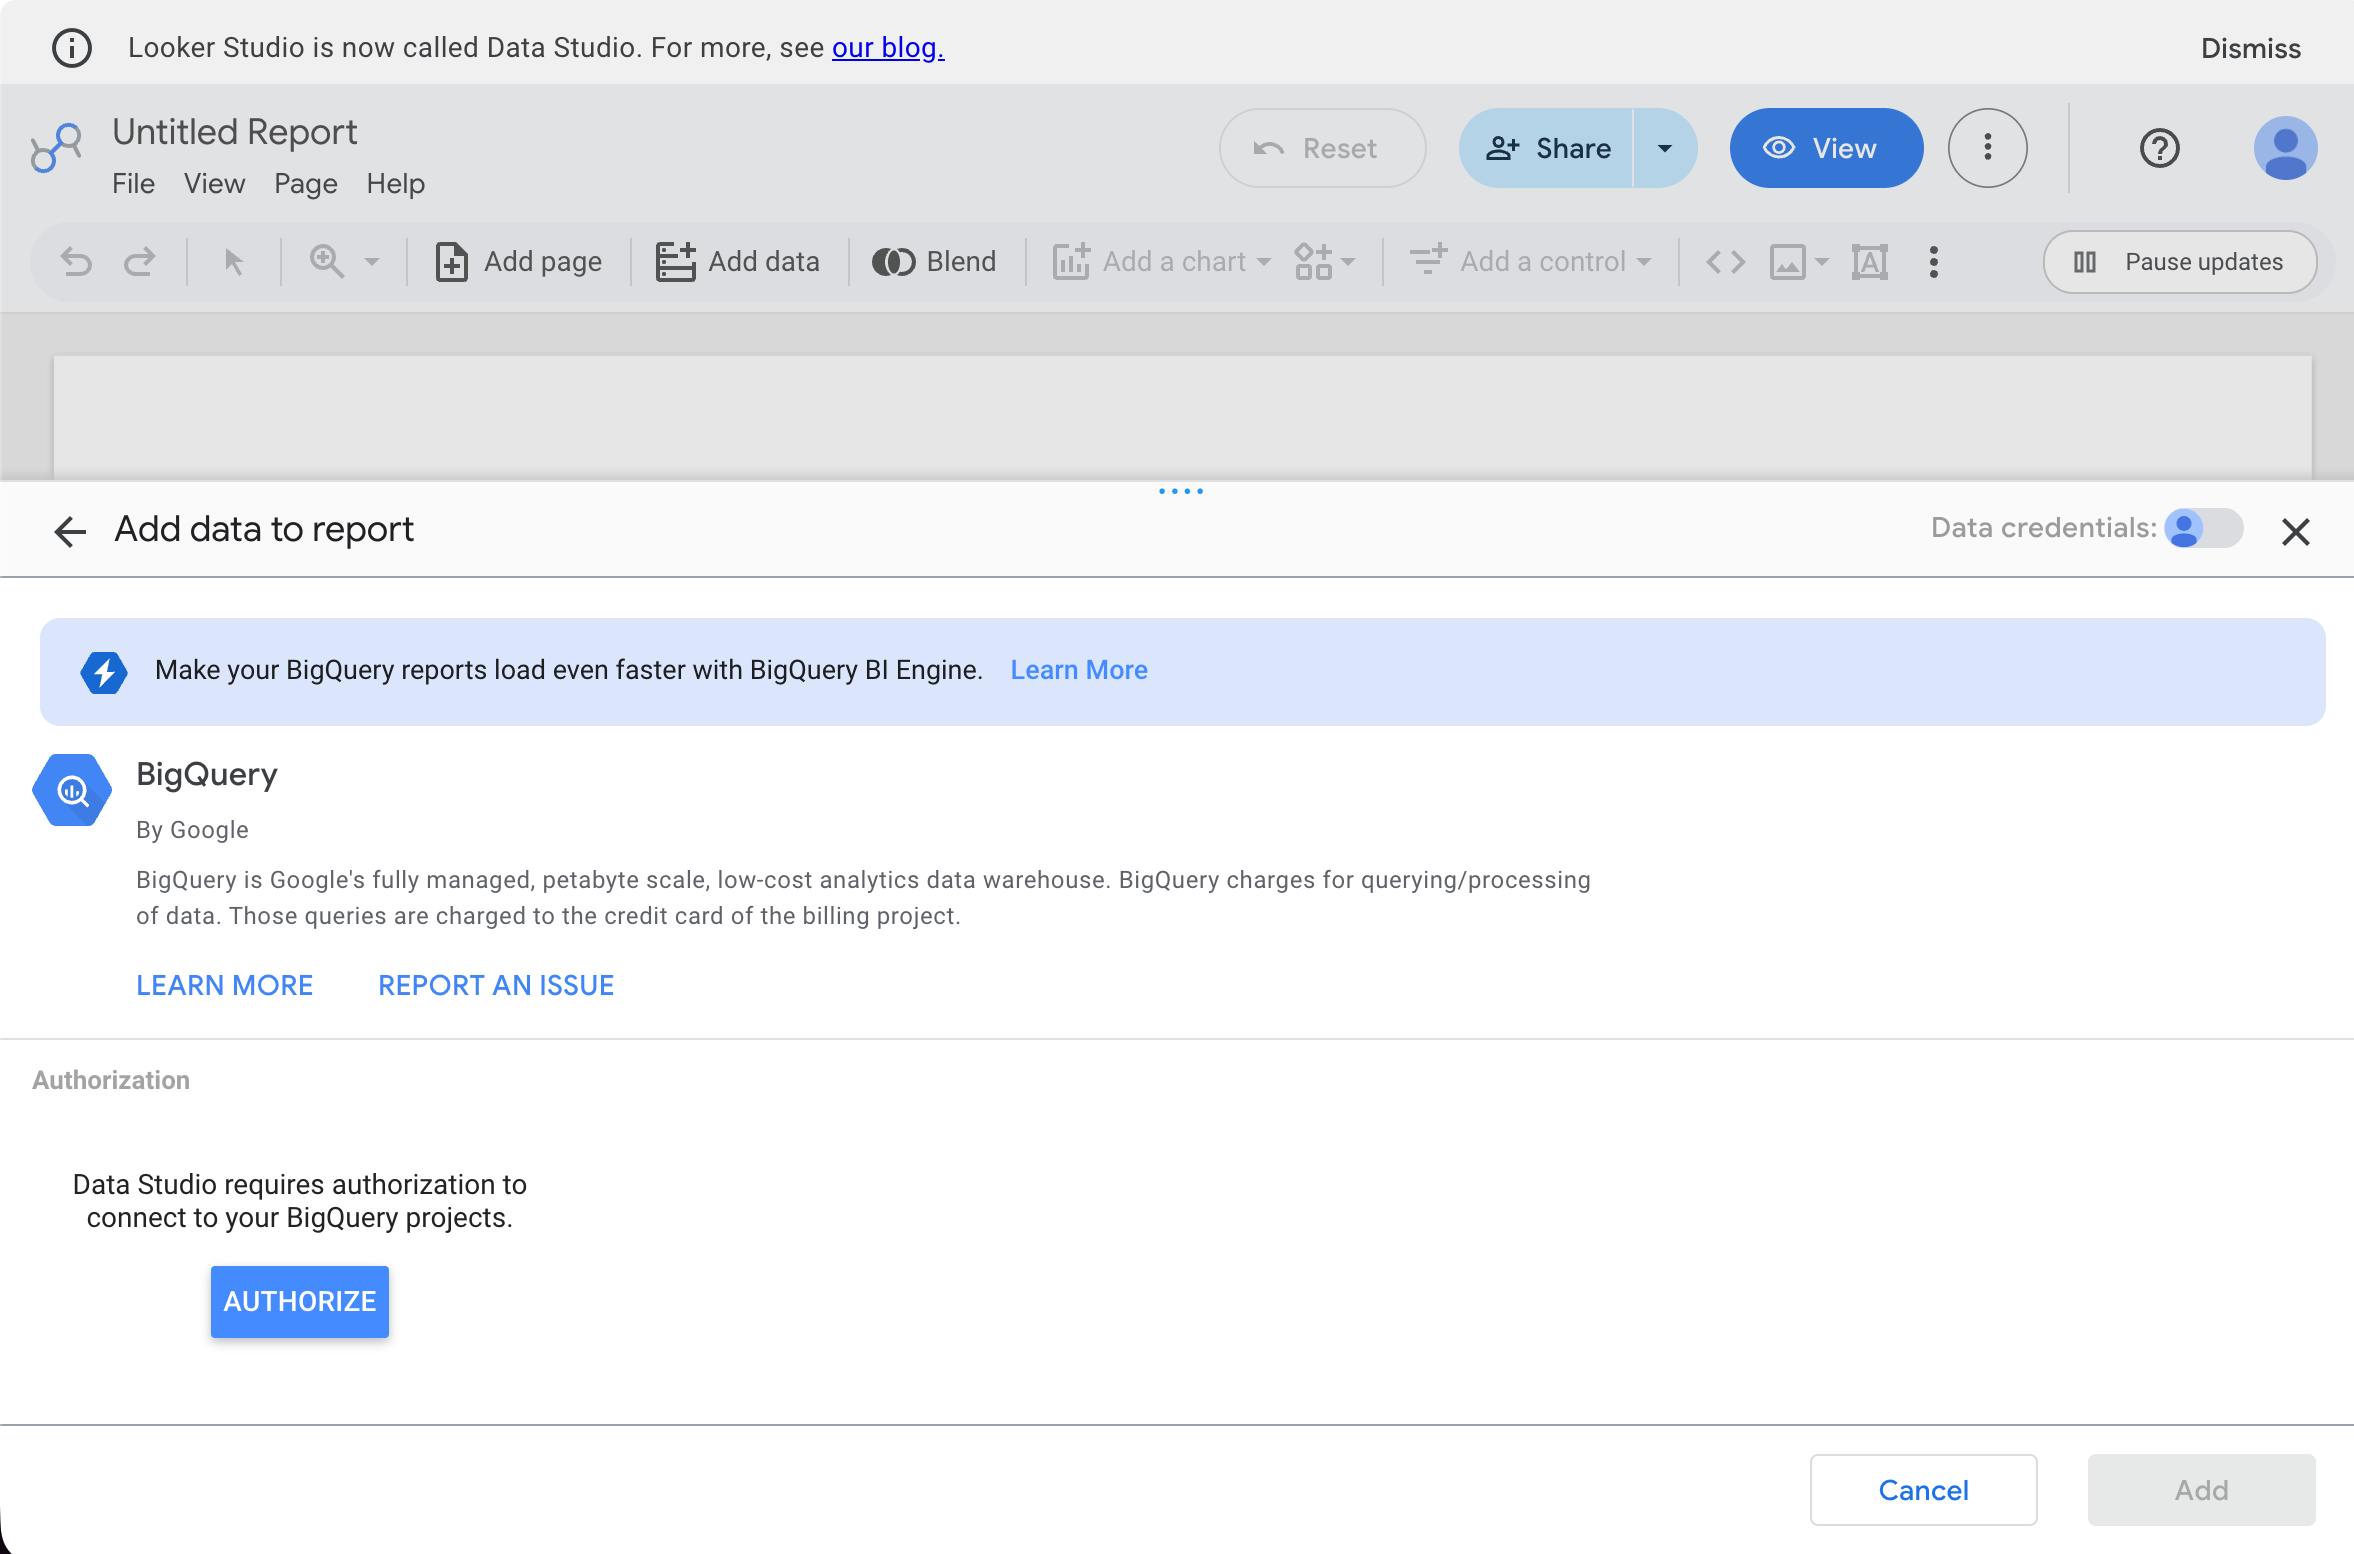The height and width of the screenshot is (1554, 2354).
Task: Click the redo arrow in the toolbar
Action: 140,262
